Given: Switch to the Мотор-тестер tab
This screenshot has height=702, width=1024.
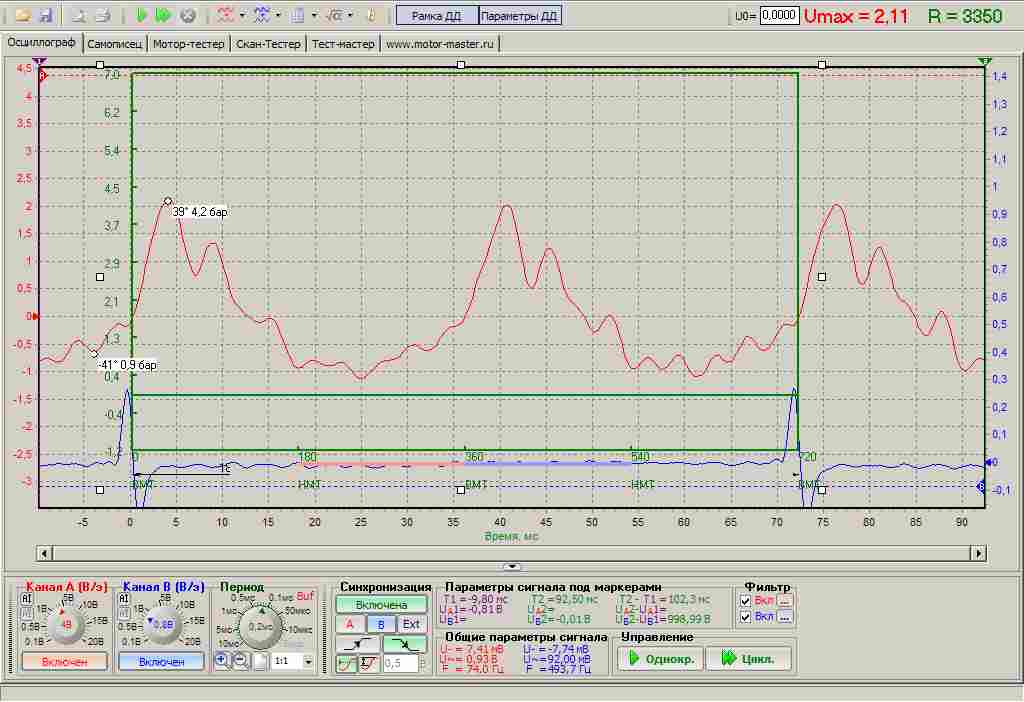Looking at the screenshot, I should click(x=188, y=44).
